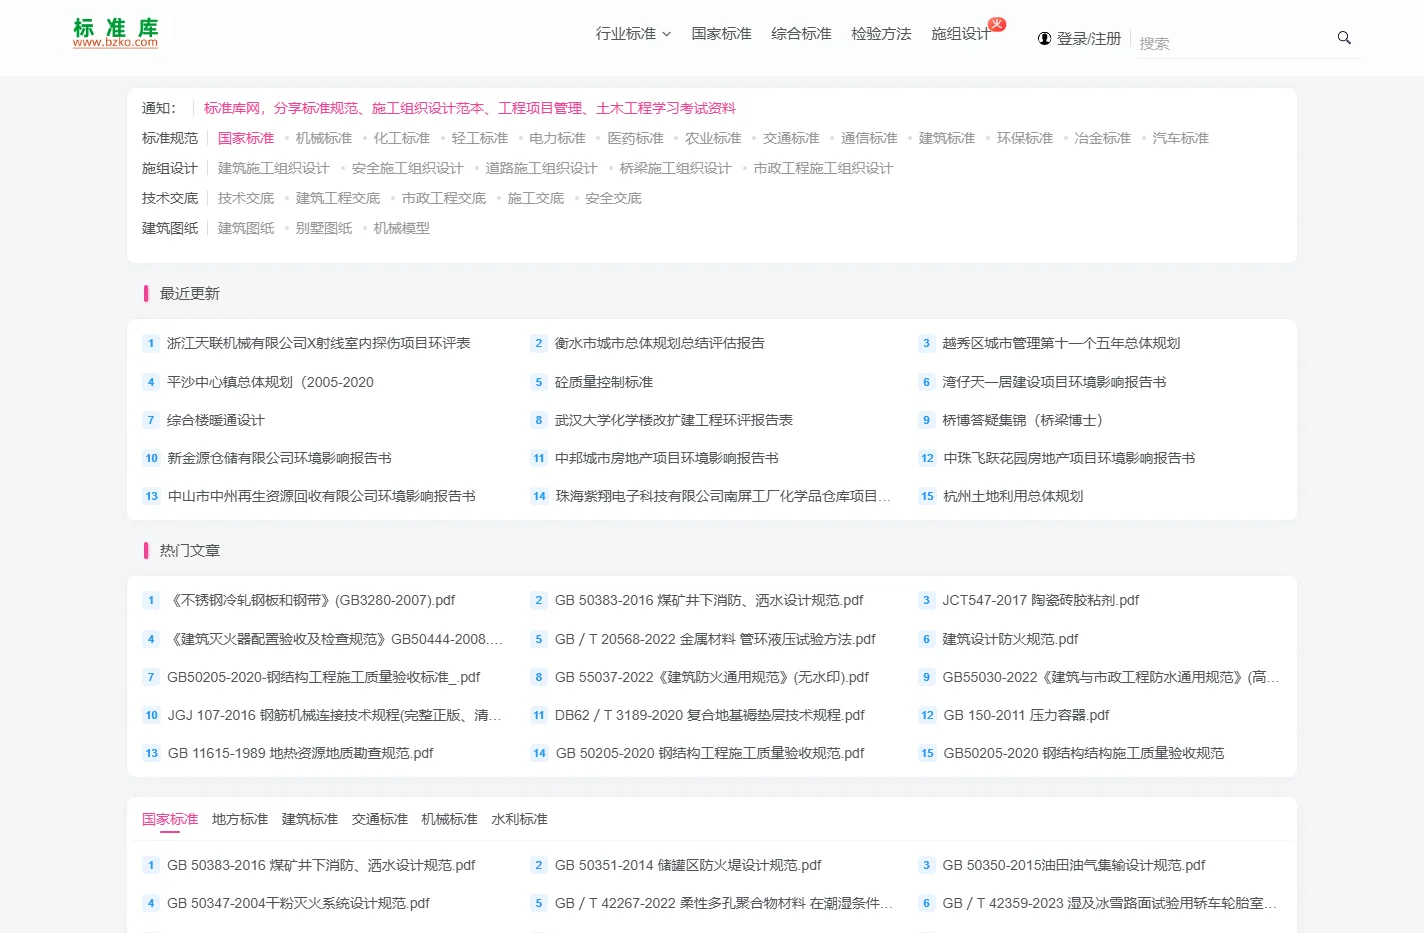Open the 机械模型 link
Image resolution: width=1424 pixels, height=933 pixels.
click(402, 228)
